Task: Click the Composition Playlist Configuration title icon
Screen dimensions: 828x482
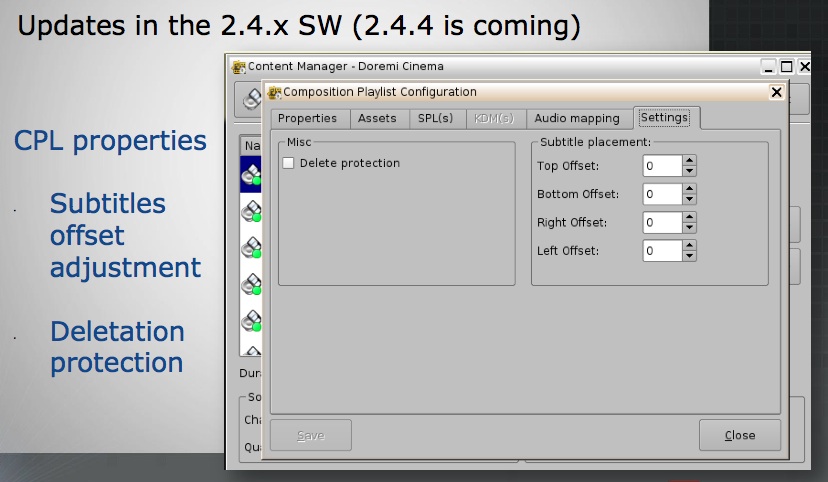Action: 275,92
